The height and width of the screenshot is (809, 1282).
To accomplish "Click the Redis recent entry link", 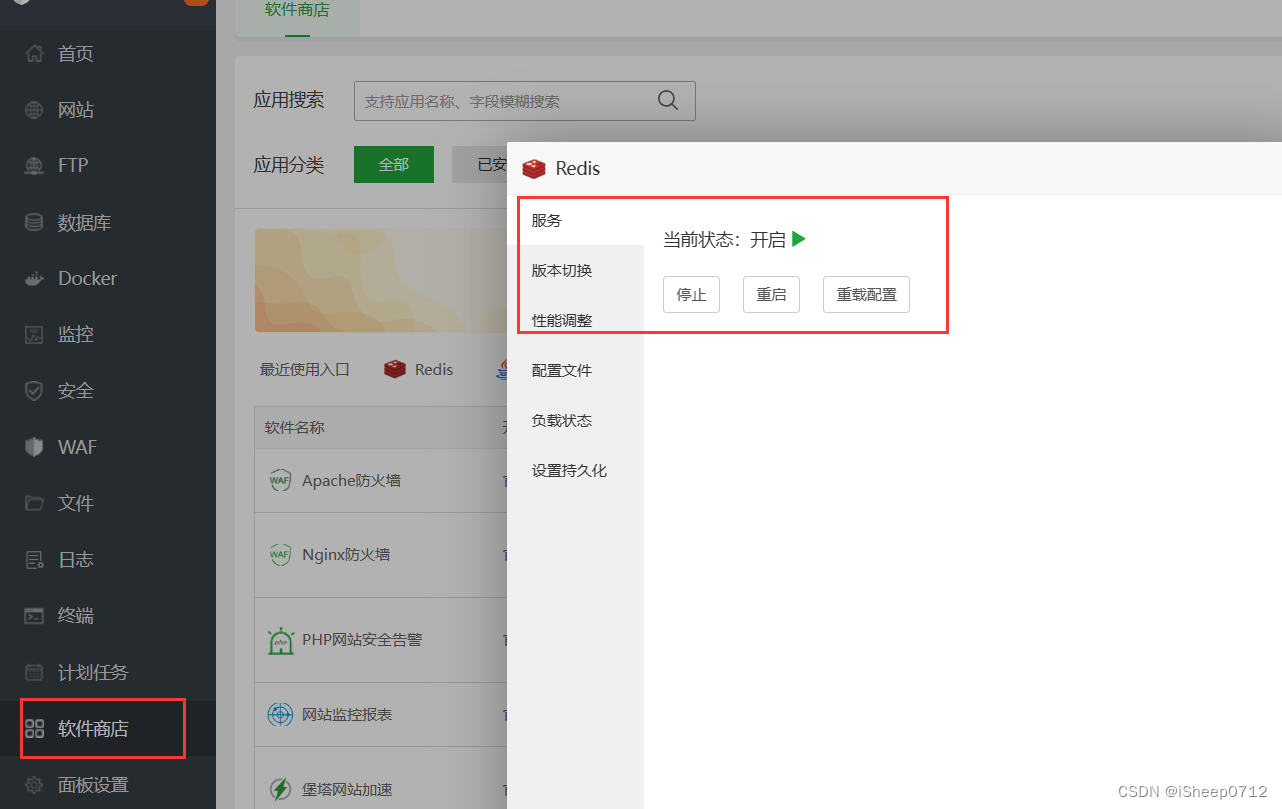I will tap(434, 369).
